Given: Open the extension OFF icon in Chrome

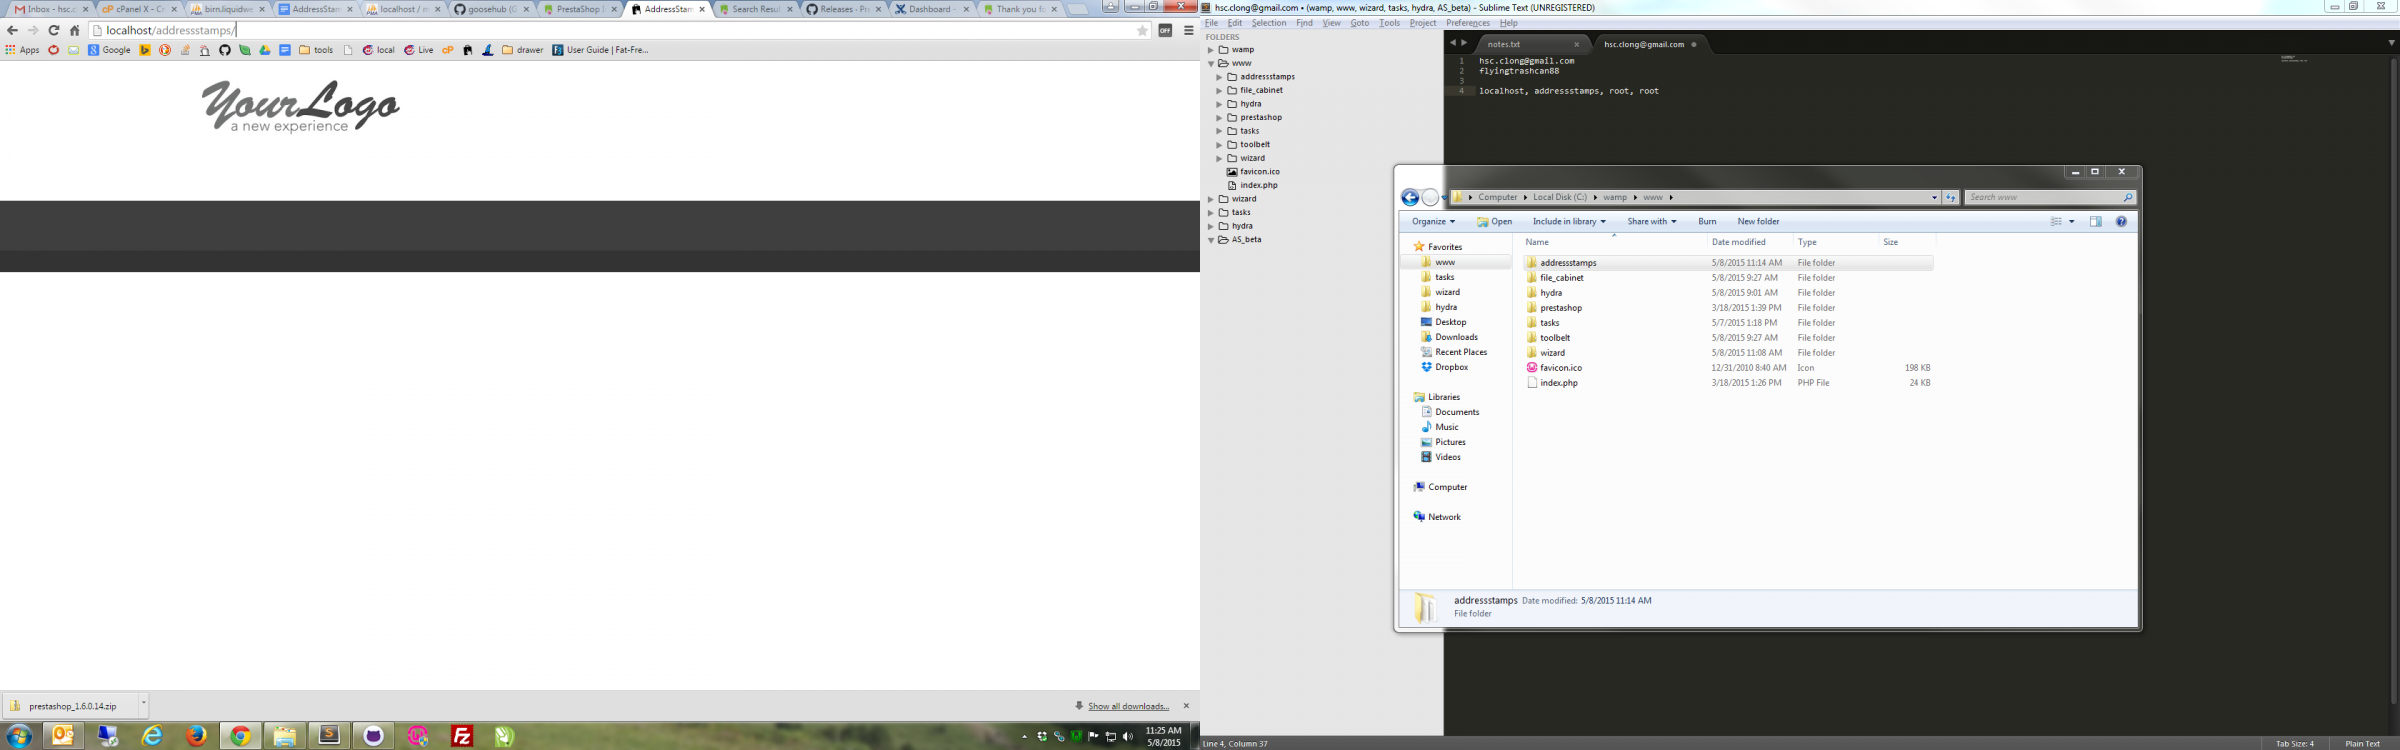Looking at the screenshot, I should (x=1165, y=31).
